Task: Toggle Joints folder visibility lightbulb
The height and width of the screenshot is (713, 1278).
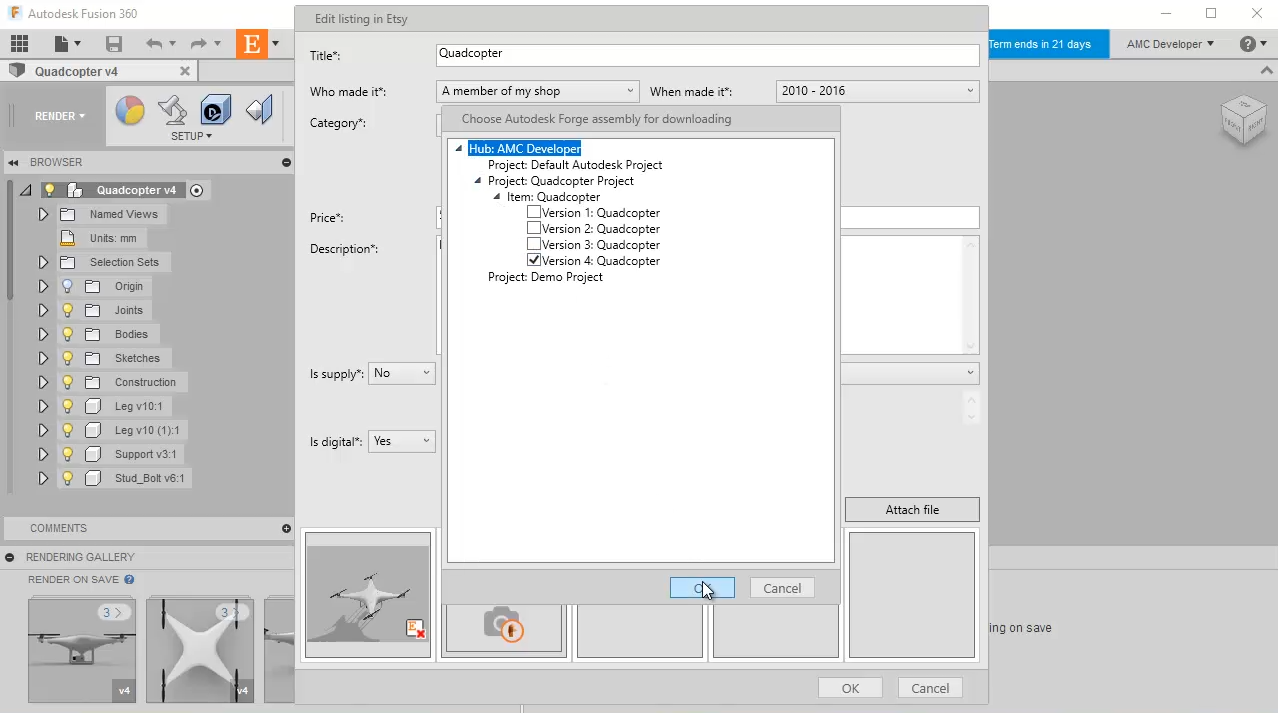Action: [x=68, y=310]
